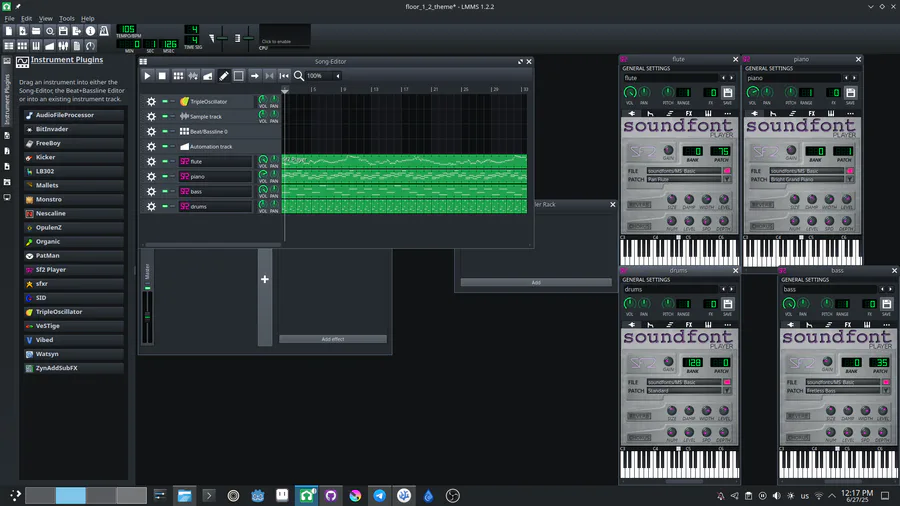The width and height of the screenshot is (900, 506).
Task: Click Add effect button in FX Mixer
Action: coord(333,339)
